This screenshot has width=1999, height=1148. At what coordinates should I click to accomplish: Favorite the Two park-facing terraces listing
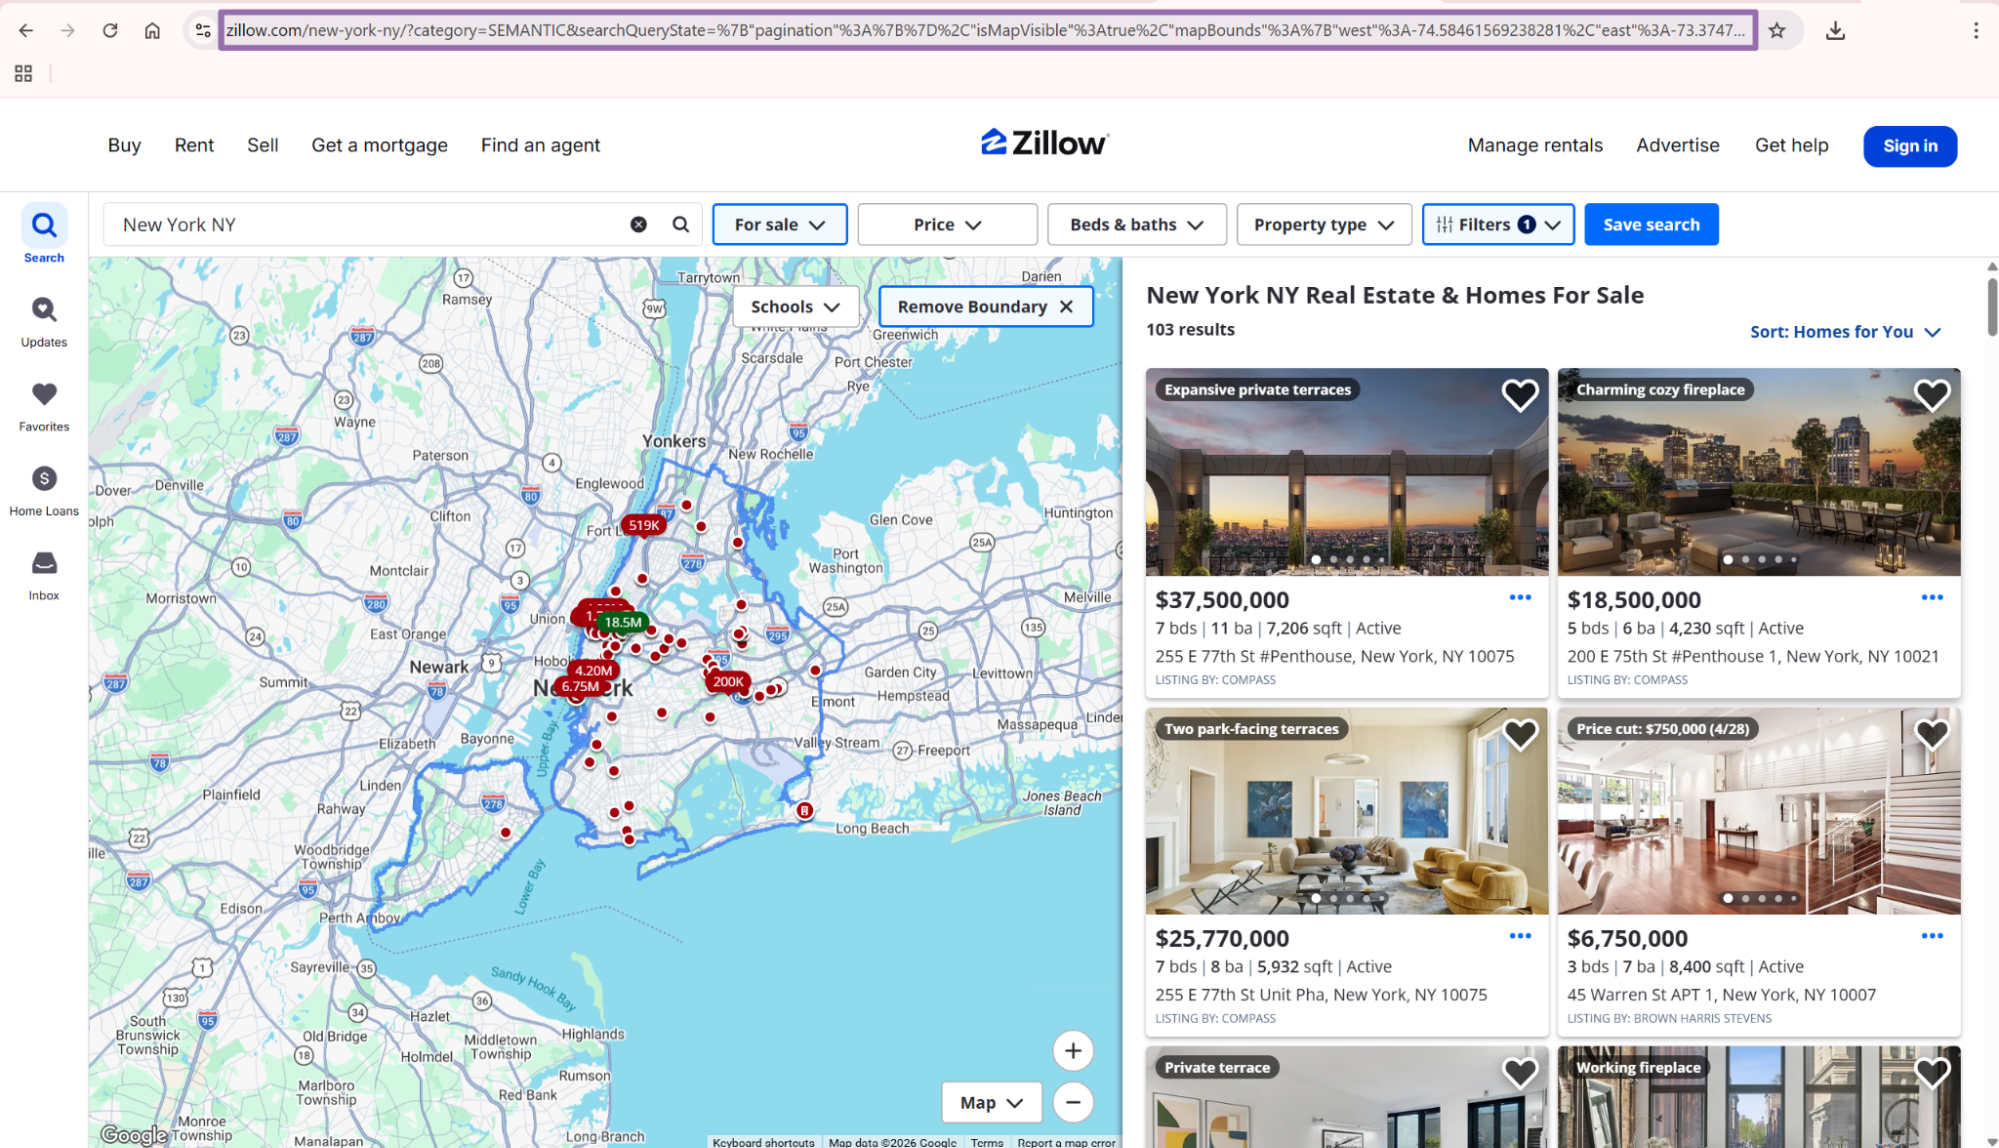(x=1520, y=734)
